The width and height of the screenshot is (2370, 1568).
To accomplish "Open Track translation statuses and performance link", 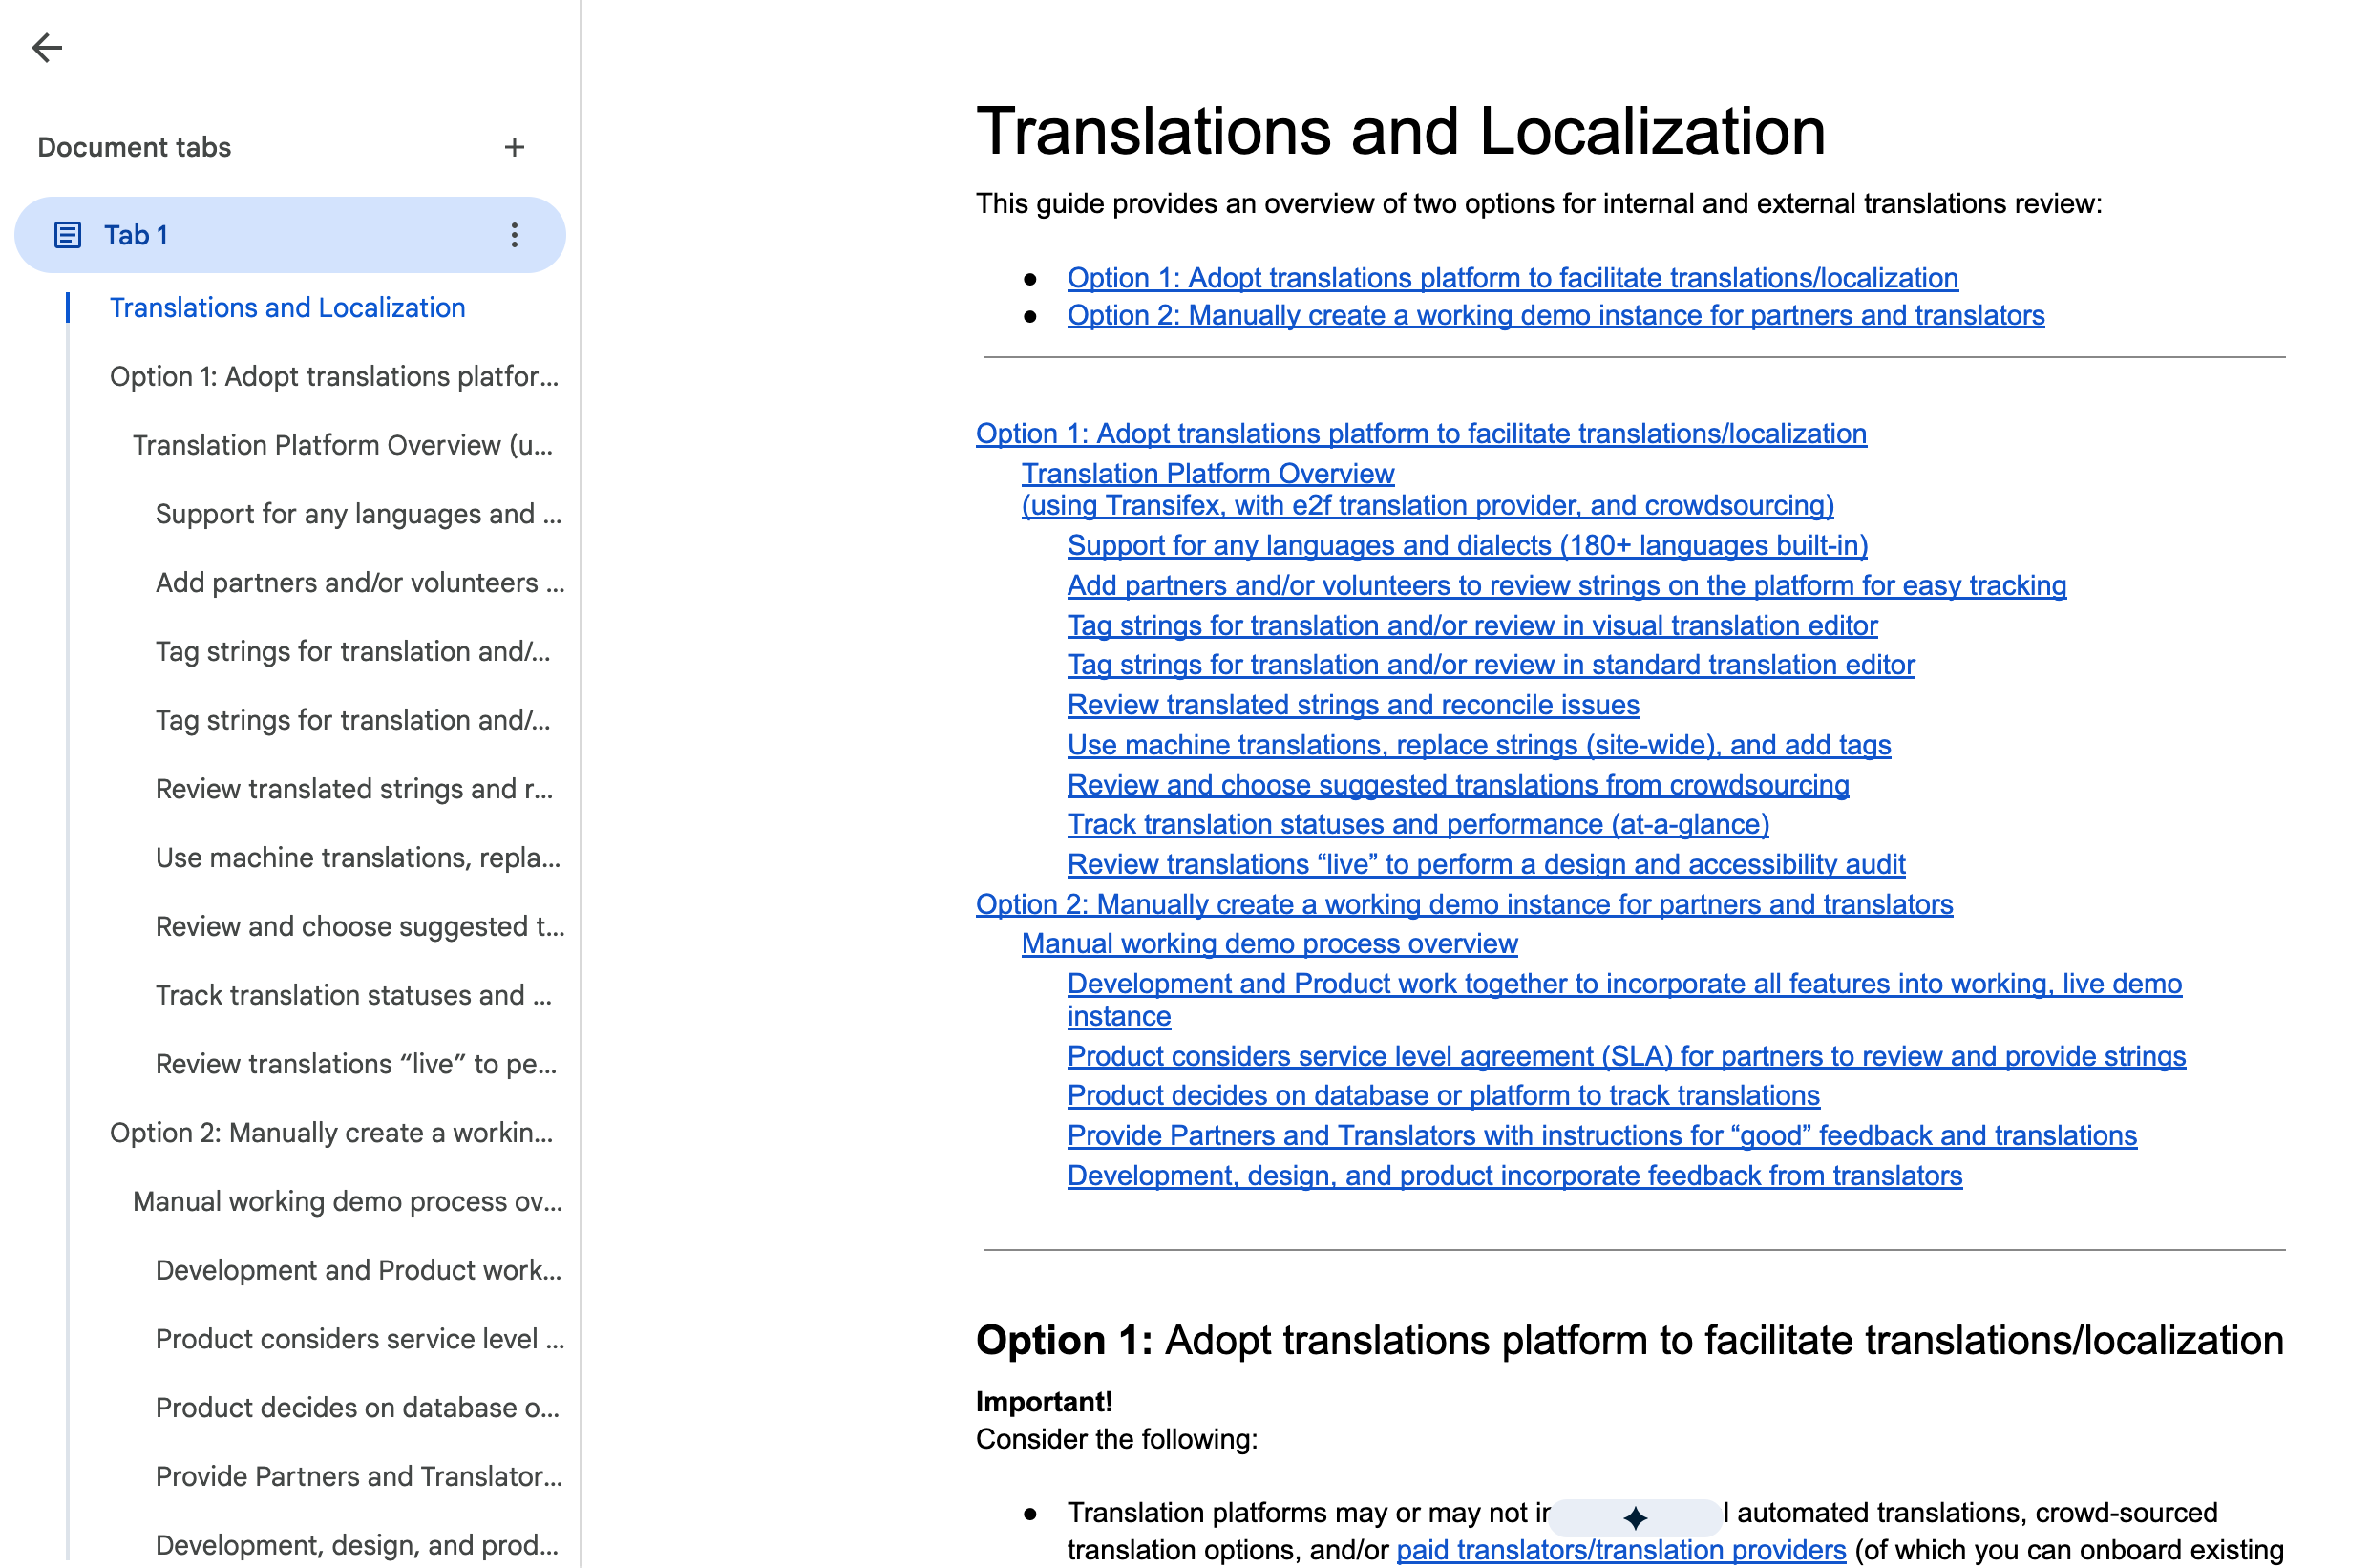I will (x=1418, y=824).
